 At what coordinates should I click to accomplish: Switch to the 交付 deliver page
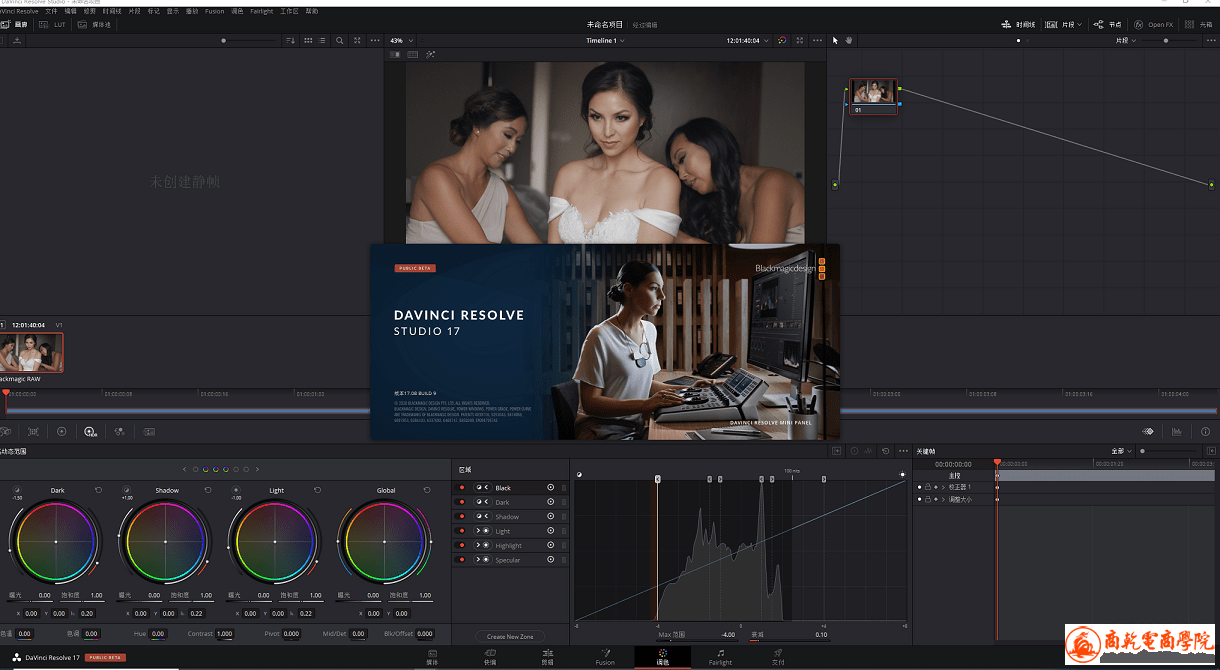(x=778, y=657)
